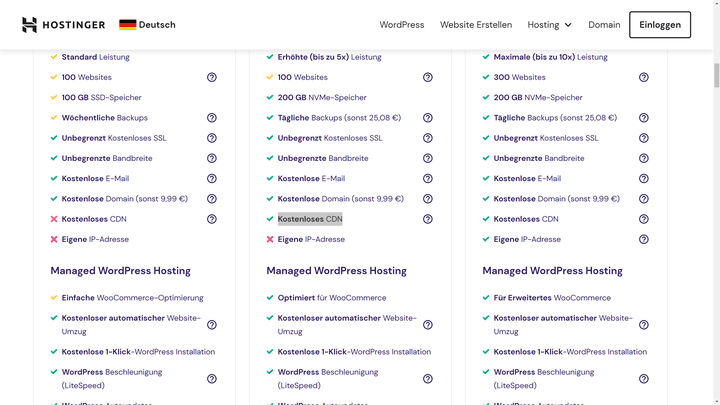
Task: Open help icon for Kostenlose Domain in middle plan
Action: tap(428, 199)
